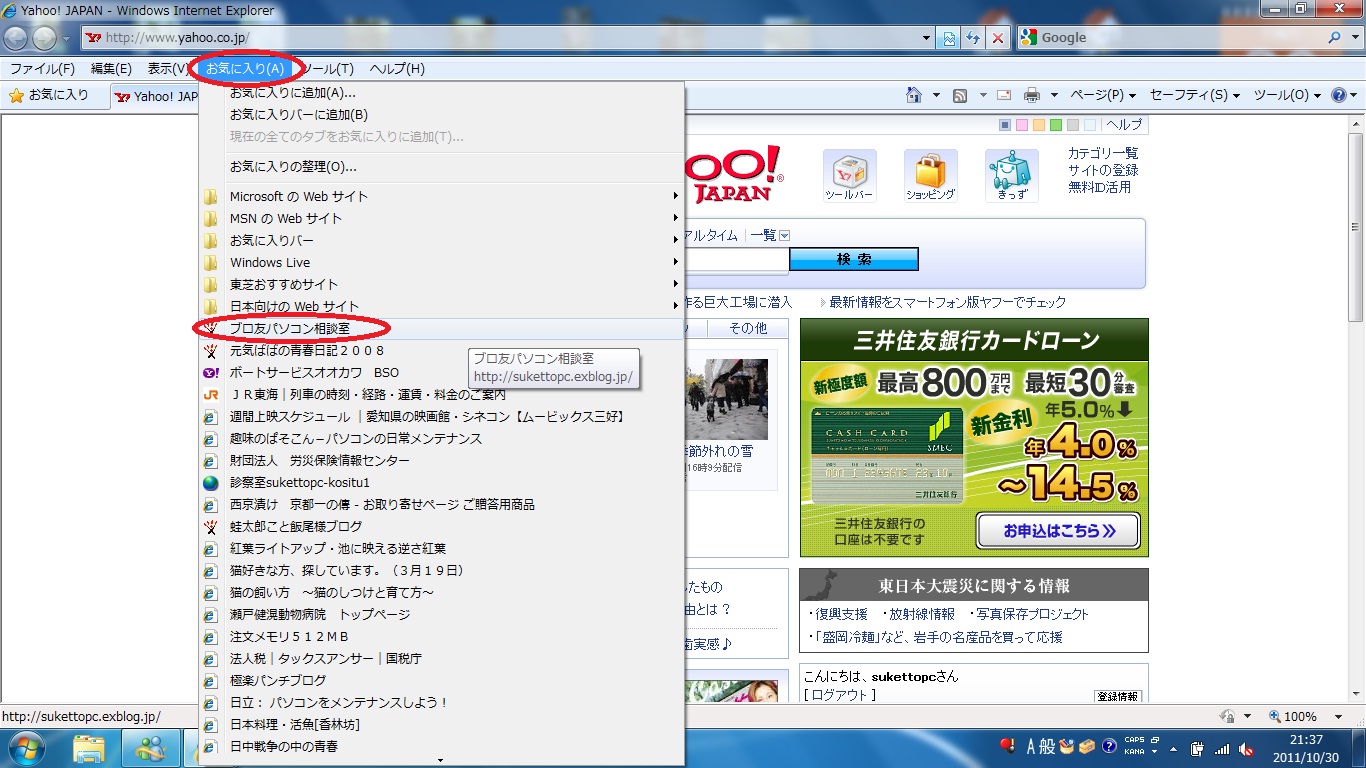Image resolution: width=1366 pixels, height=768 pixels.
Task: Click the status bar protected mode icon
Action: 1228,716
